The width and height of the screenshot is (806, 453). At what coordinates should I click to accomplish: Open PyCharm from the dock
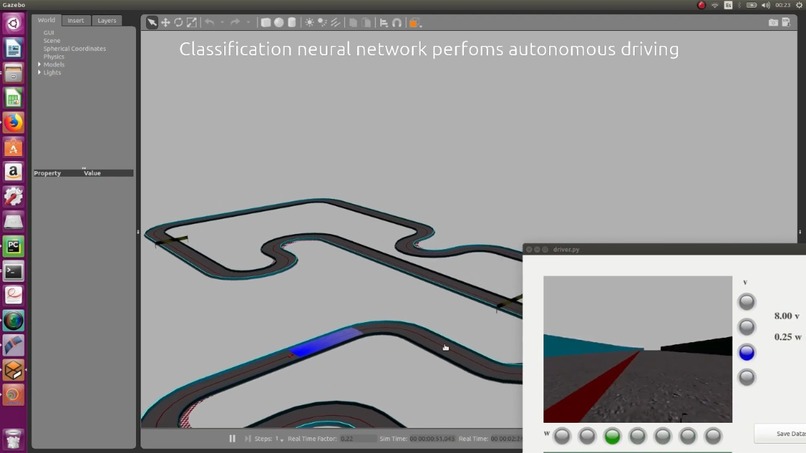13,246
